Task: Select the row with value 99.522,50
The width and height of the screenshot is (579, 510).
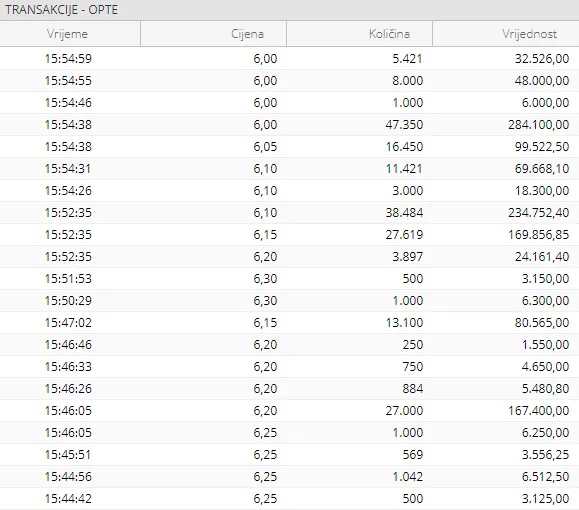Action: (x=290, y=147)
